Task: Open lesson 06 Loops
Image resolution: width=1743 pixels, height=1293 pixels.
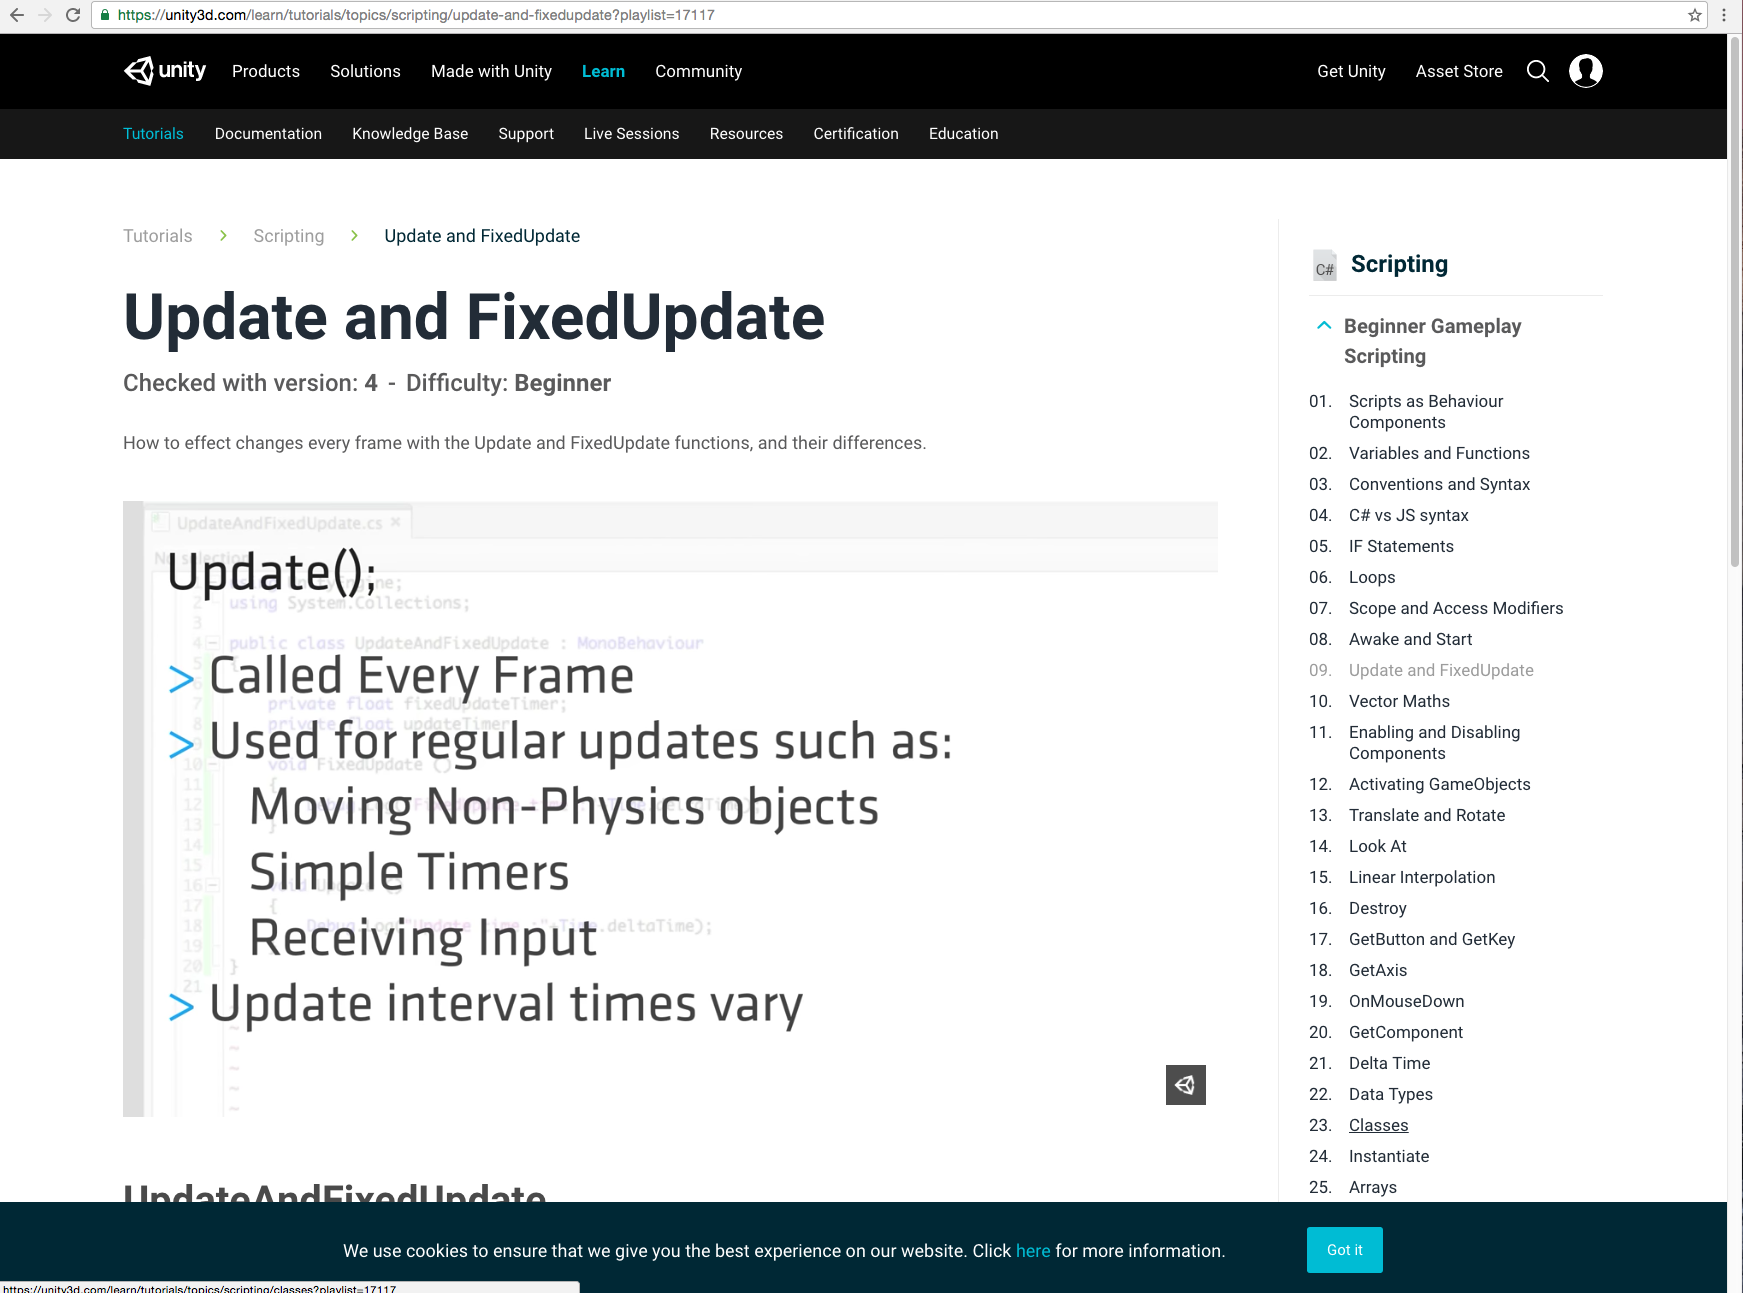Action: click(x=1372, y=577)
